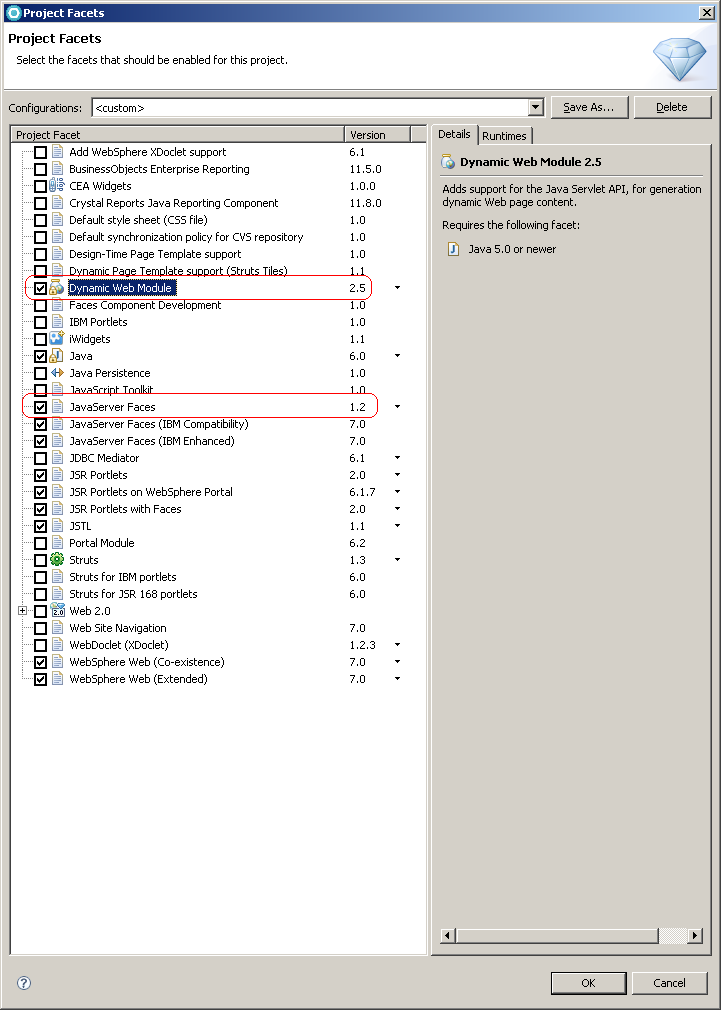Uncheck WebSphere Web (Co-existence) checkbox
721x1010 pixels.
click(x=41, y=662)
